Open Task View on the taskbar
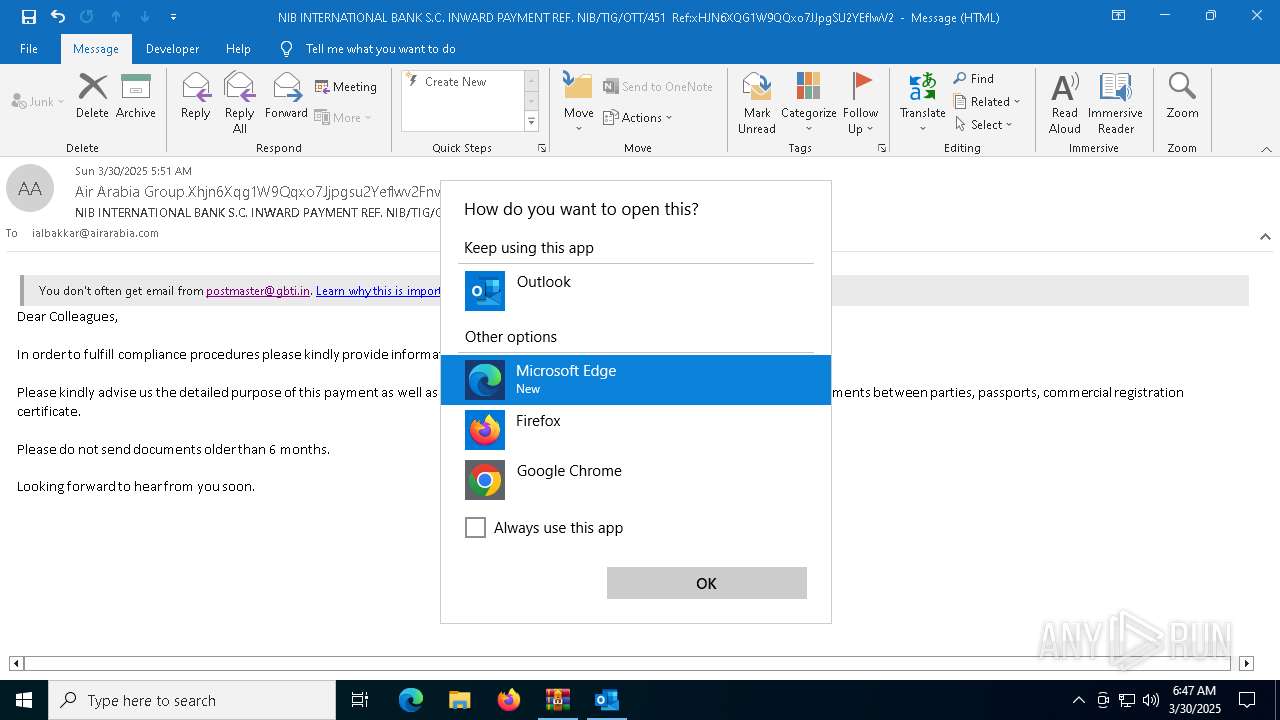This screenshot has height=720, width=1280. tap(360, 700)
